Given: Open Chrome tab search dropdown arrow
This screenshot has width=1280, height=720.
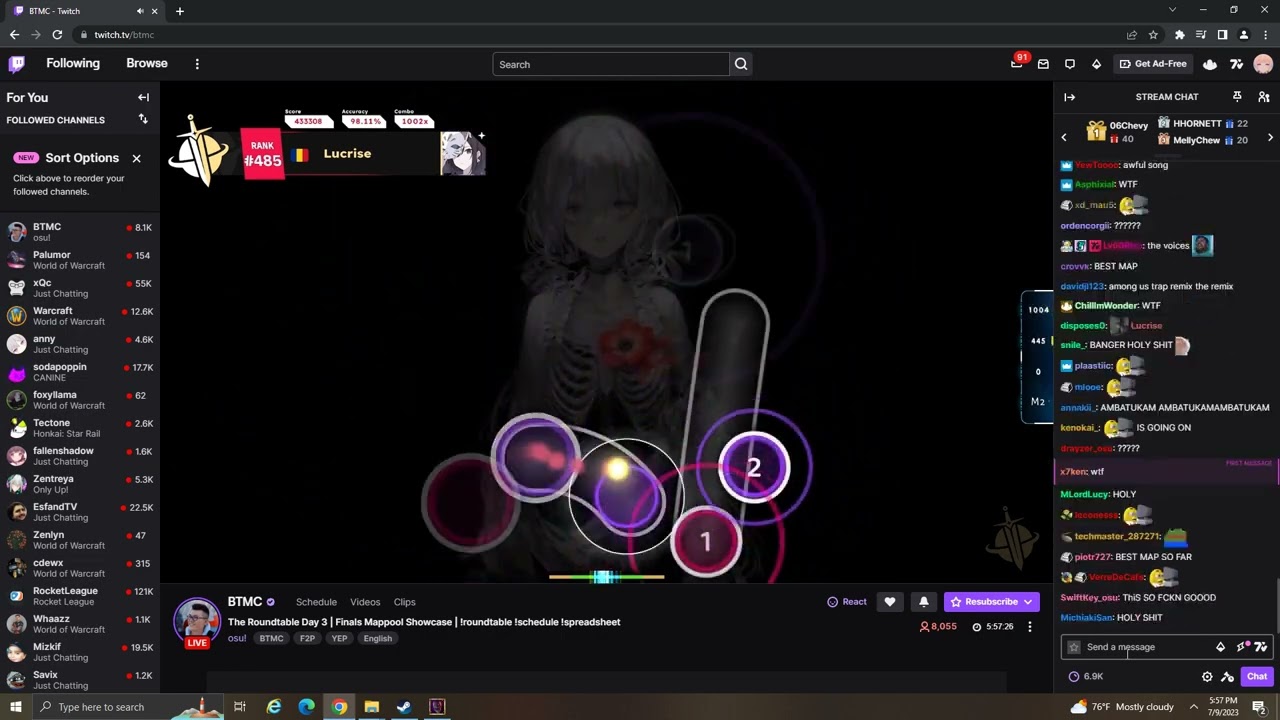Looking at the screenshot, I should point(1172,10).
